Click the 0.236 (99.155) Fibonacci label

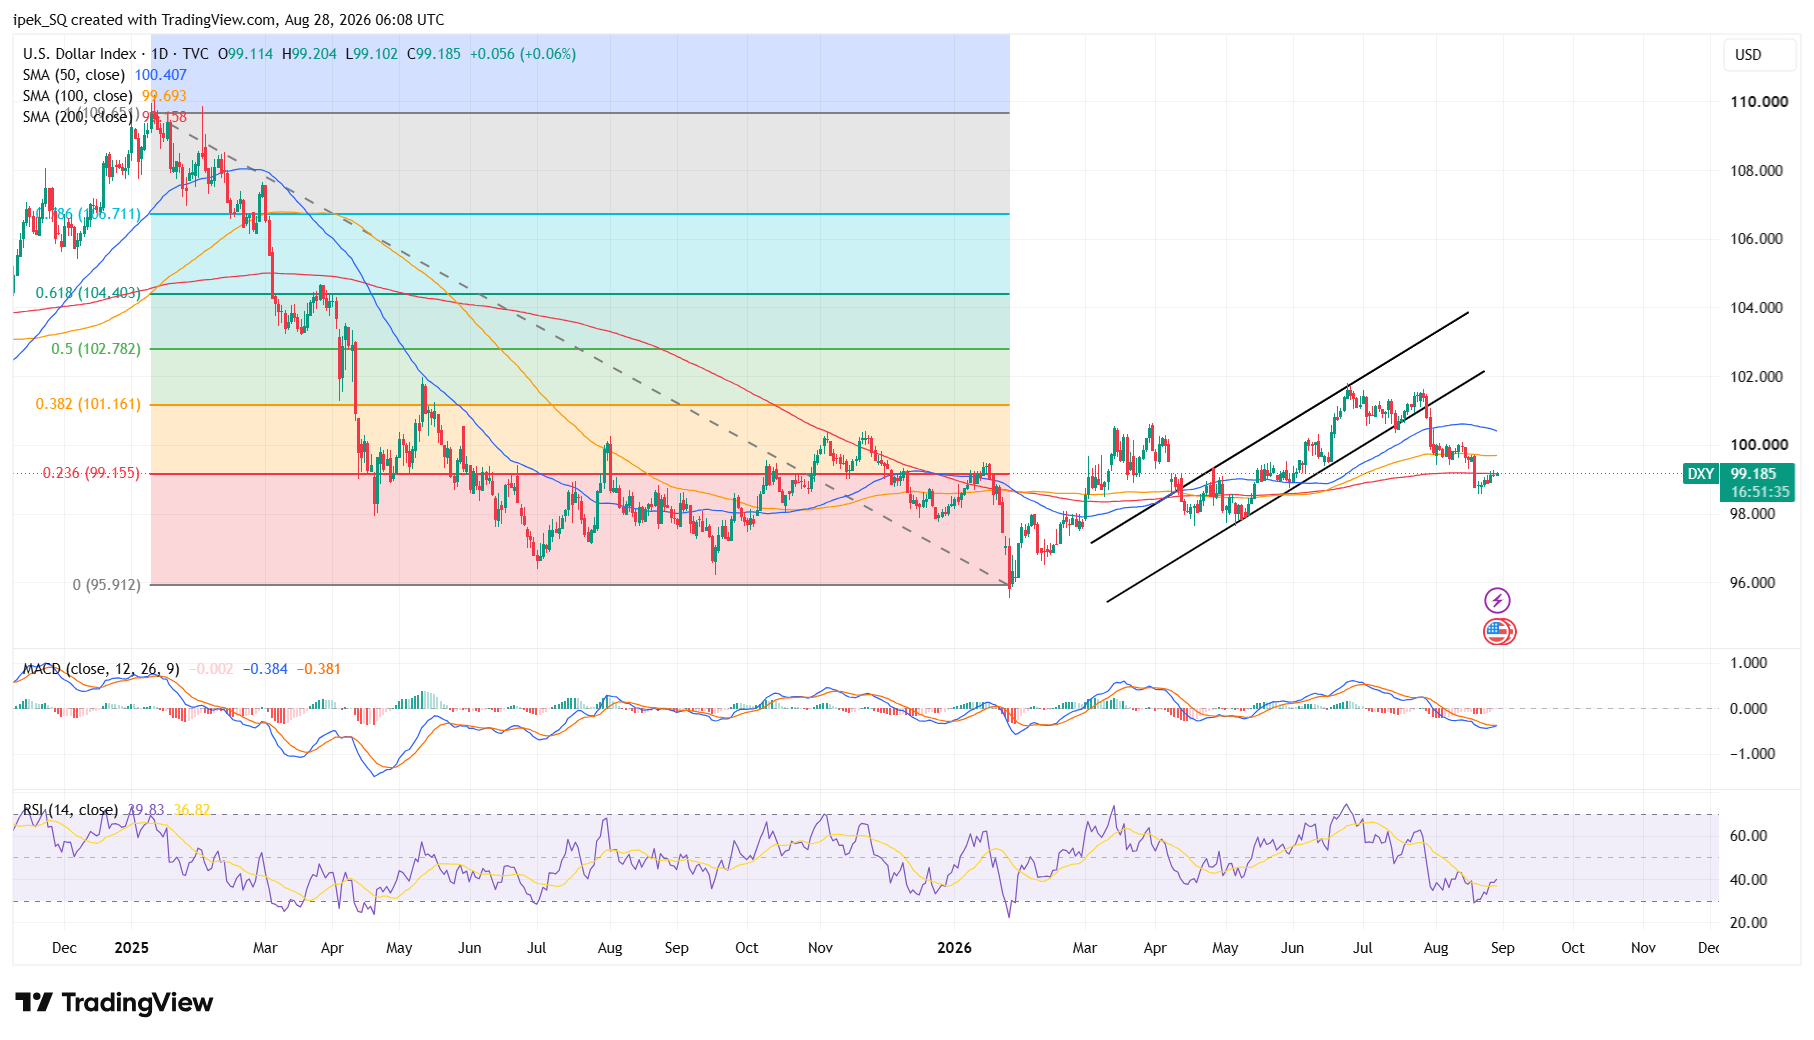click(x=91, y=473)
